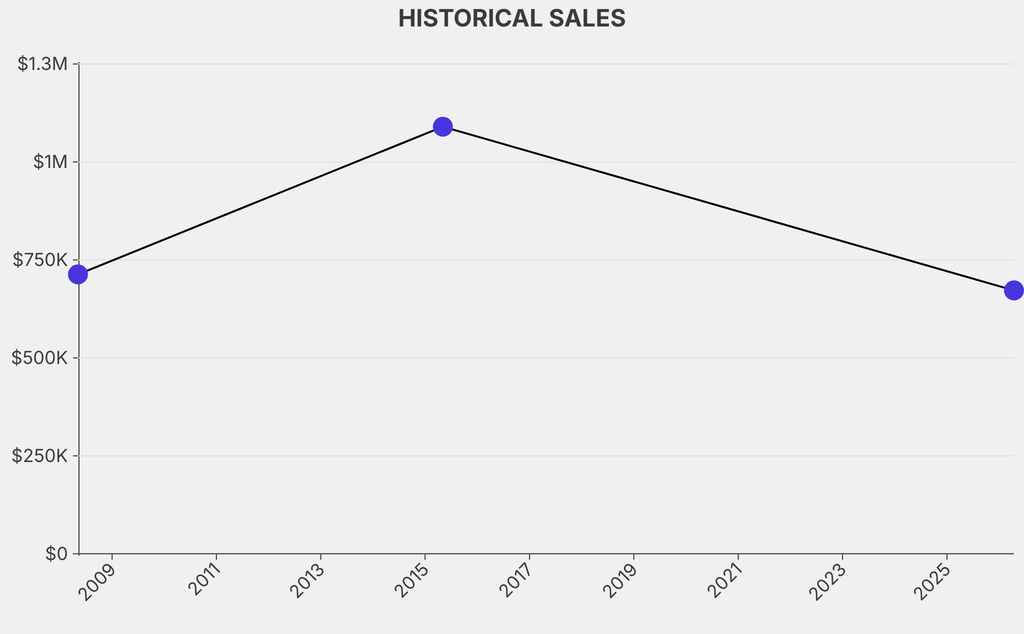
Task: Click the 2025 x-axis label
Action: pyautogui.click(x=932, y=582)
